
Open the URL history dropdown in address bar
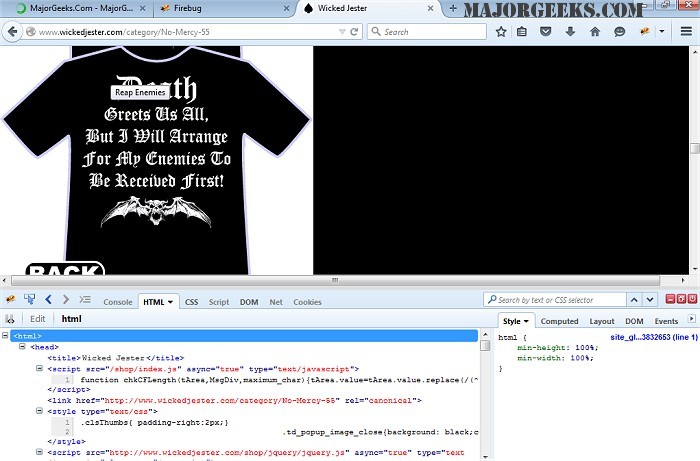tap(342, 32)
